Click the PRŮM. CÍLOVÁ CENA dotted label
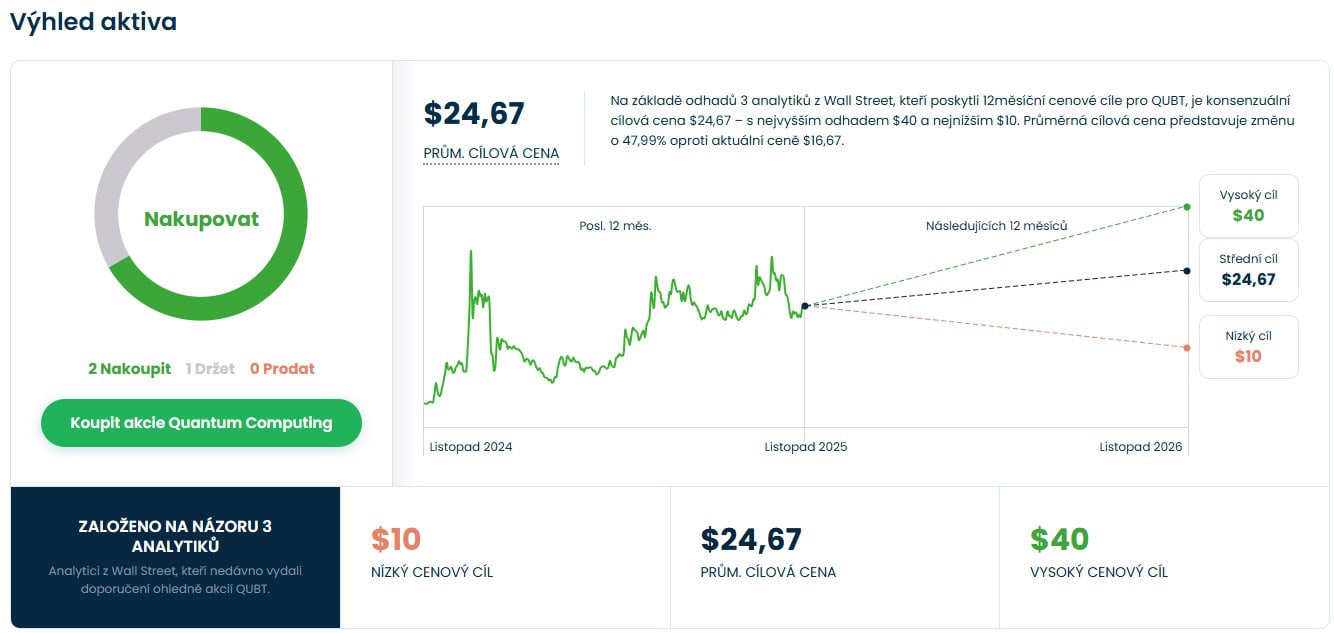 pos(491,154)
